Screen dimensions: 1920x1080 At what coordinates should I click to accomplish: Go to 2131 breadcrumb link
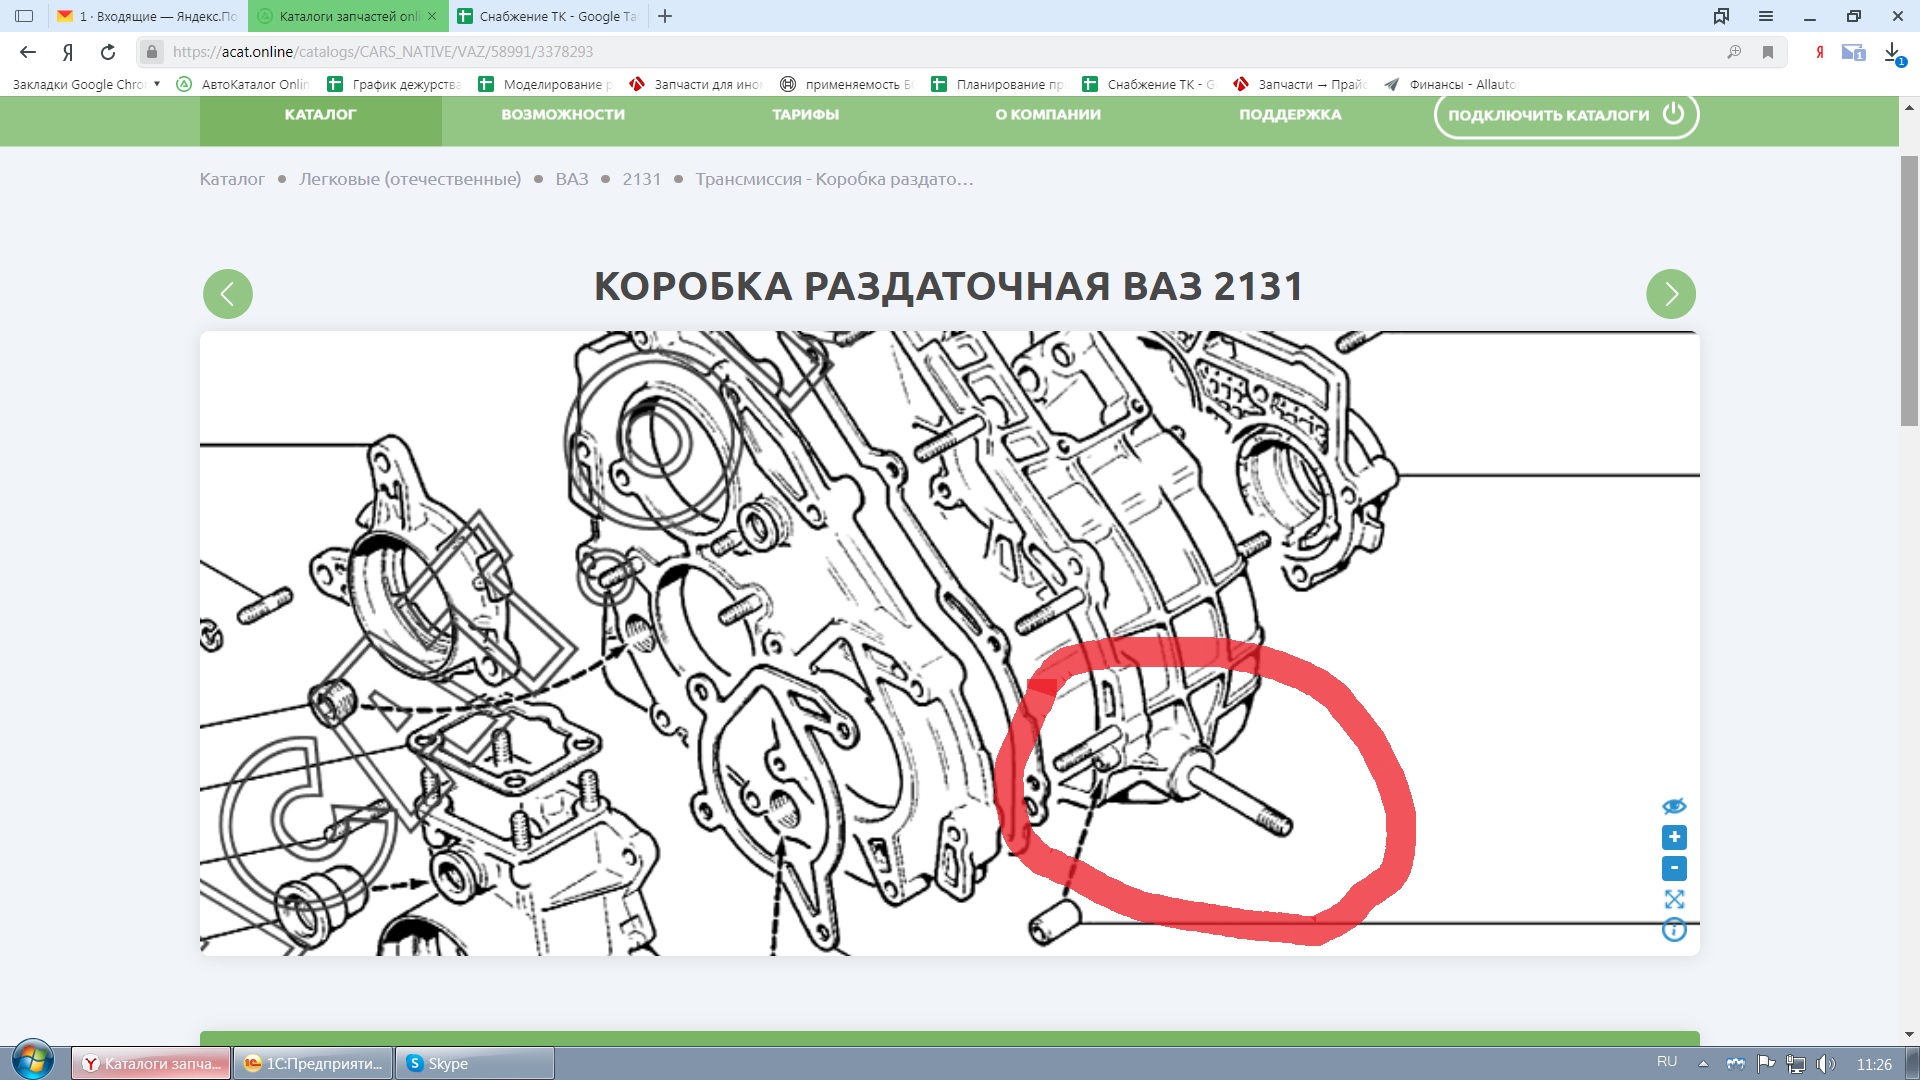(x=642, y=179)
